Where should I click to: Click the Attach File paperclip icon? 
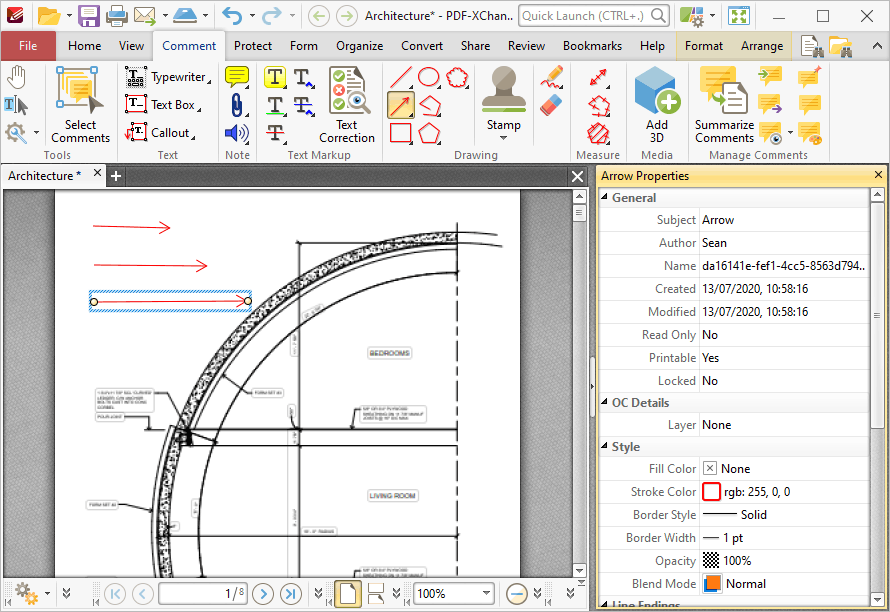point(237,106)
